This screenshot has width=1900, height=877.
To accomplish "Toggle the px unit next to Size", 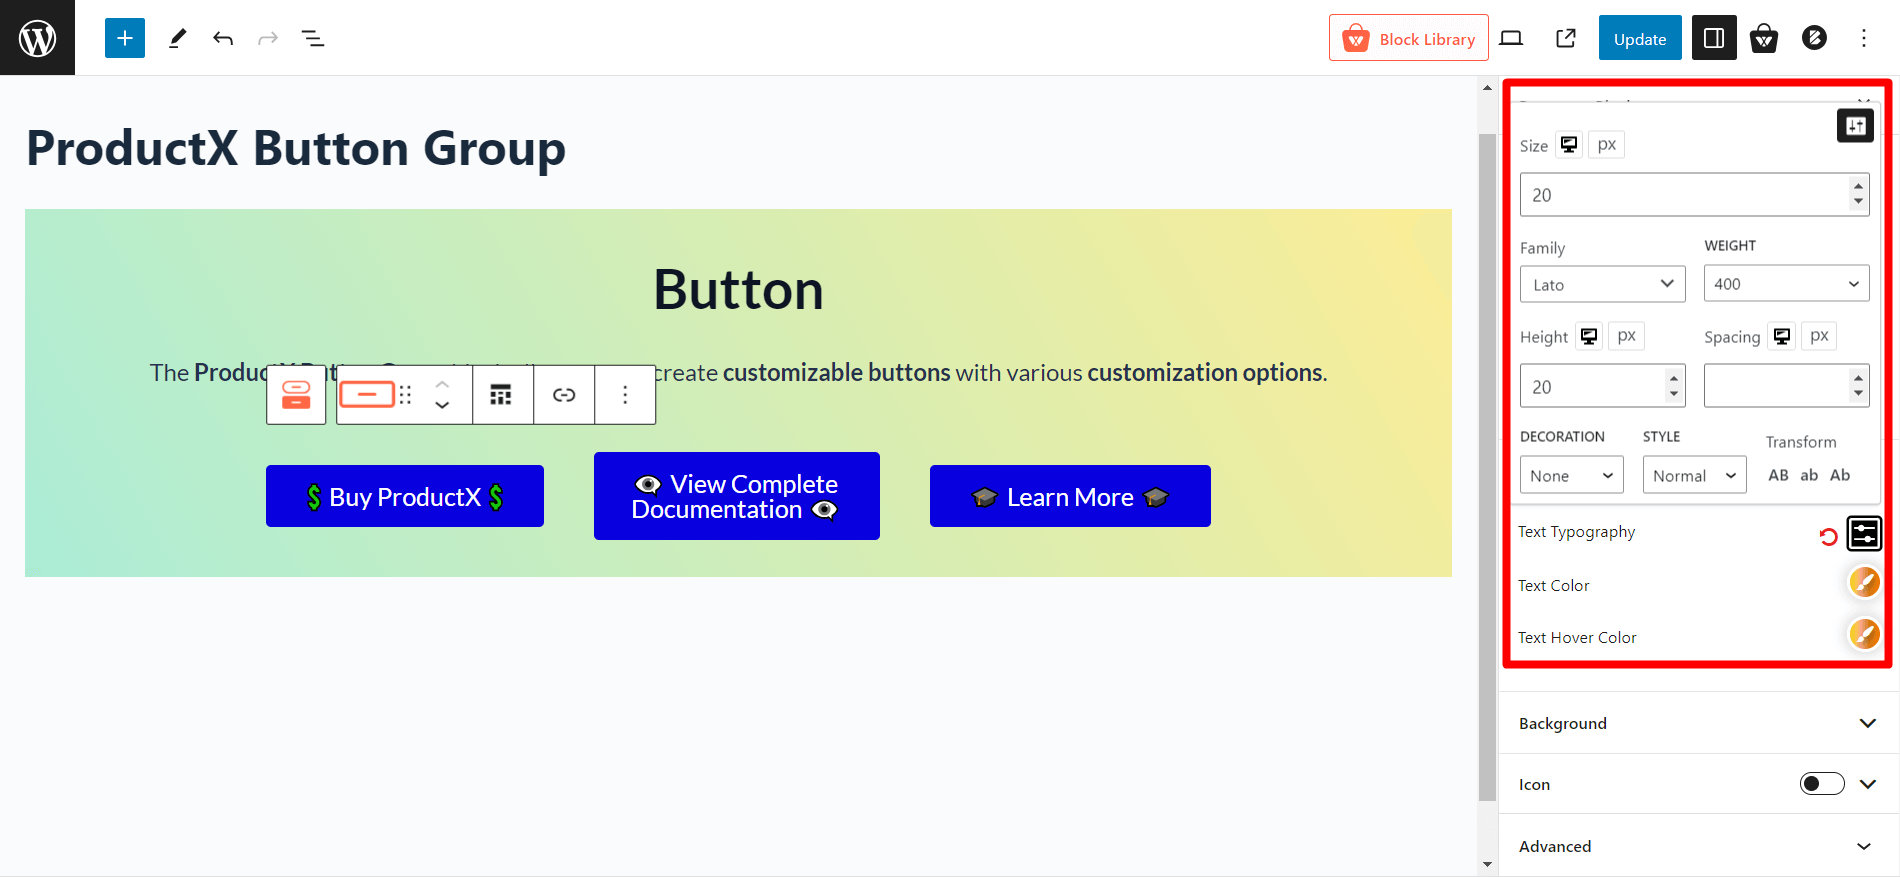I will point(1605,144).
